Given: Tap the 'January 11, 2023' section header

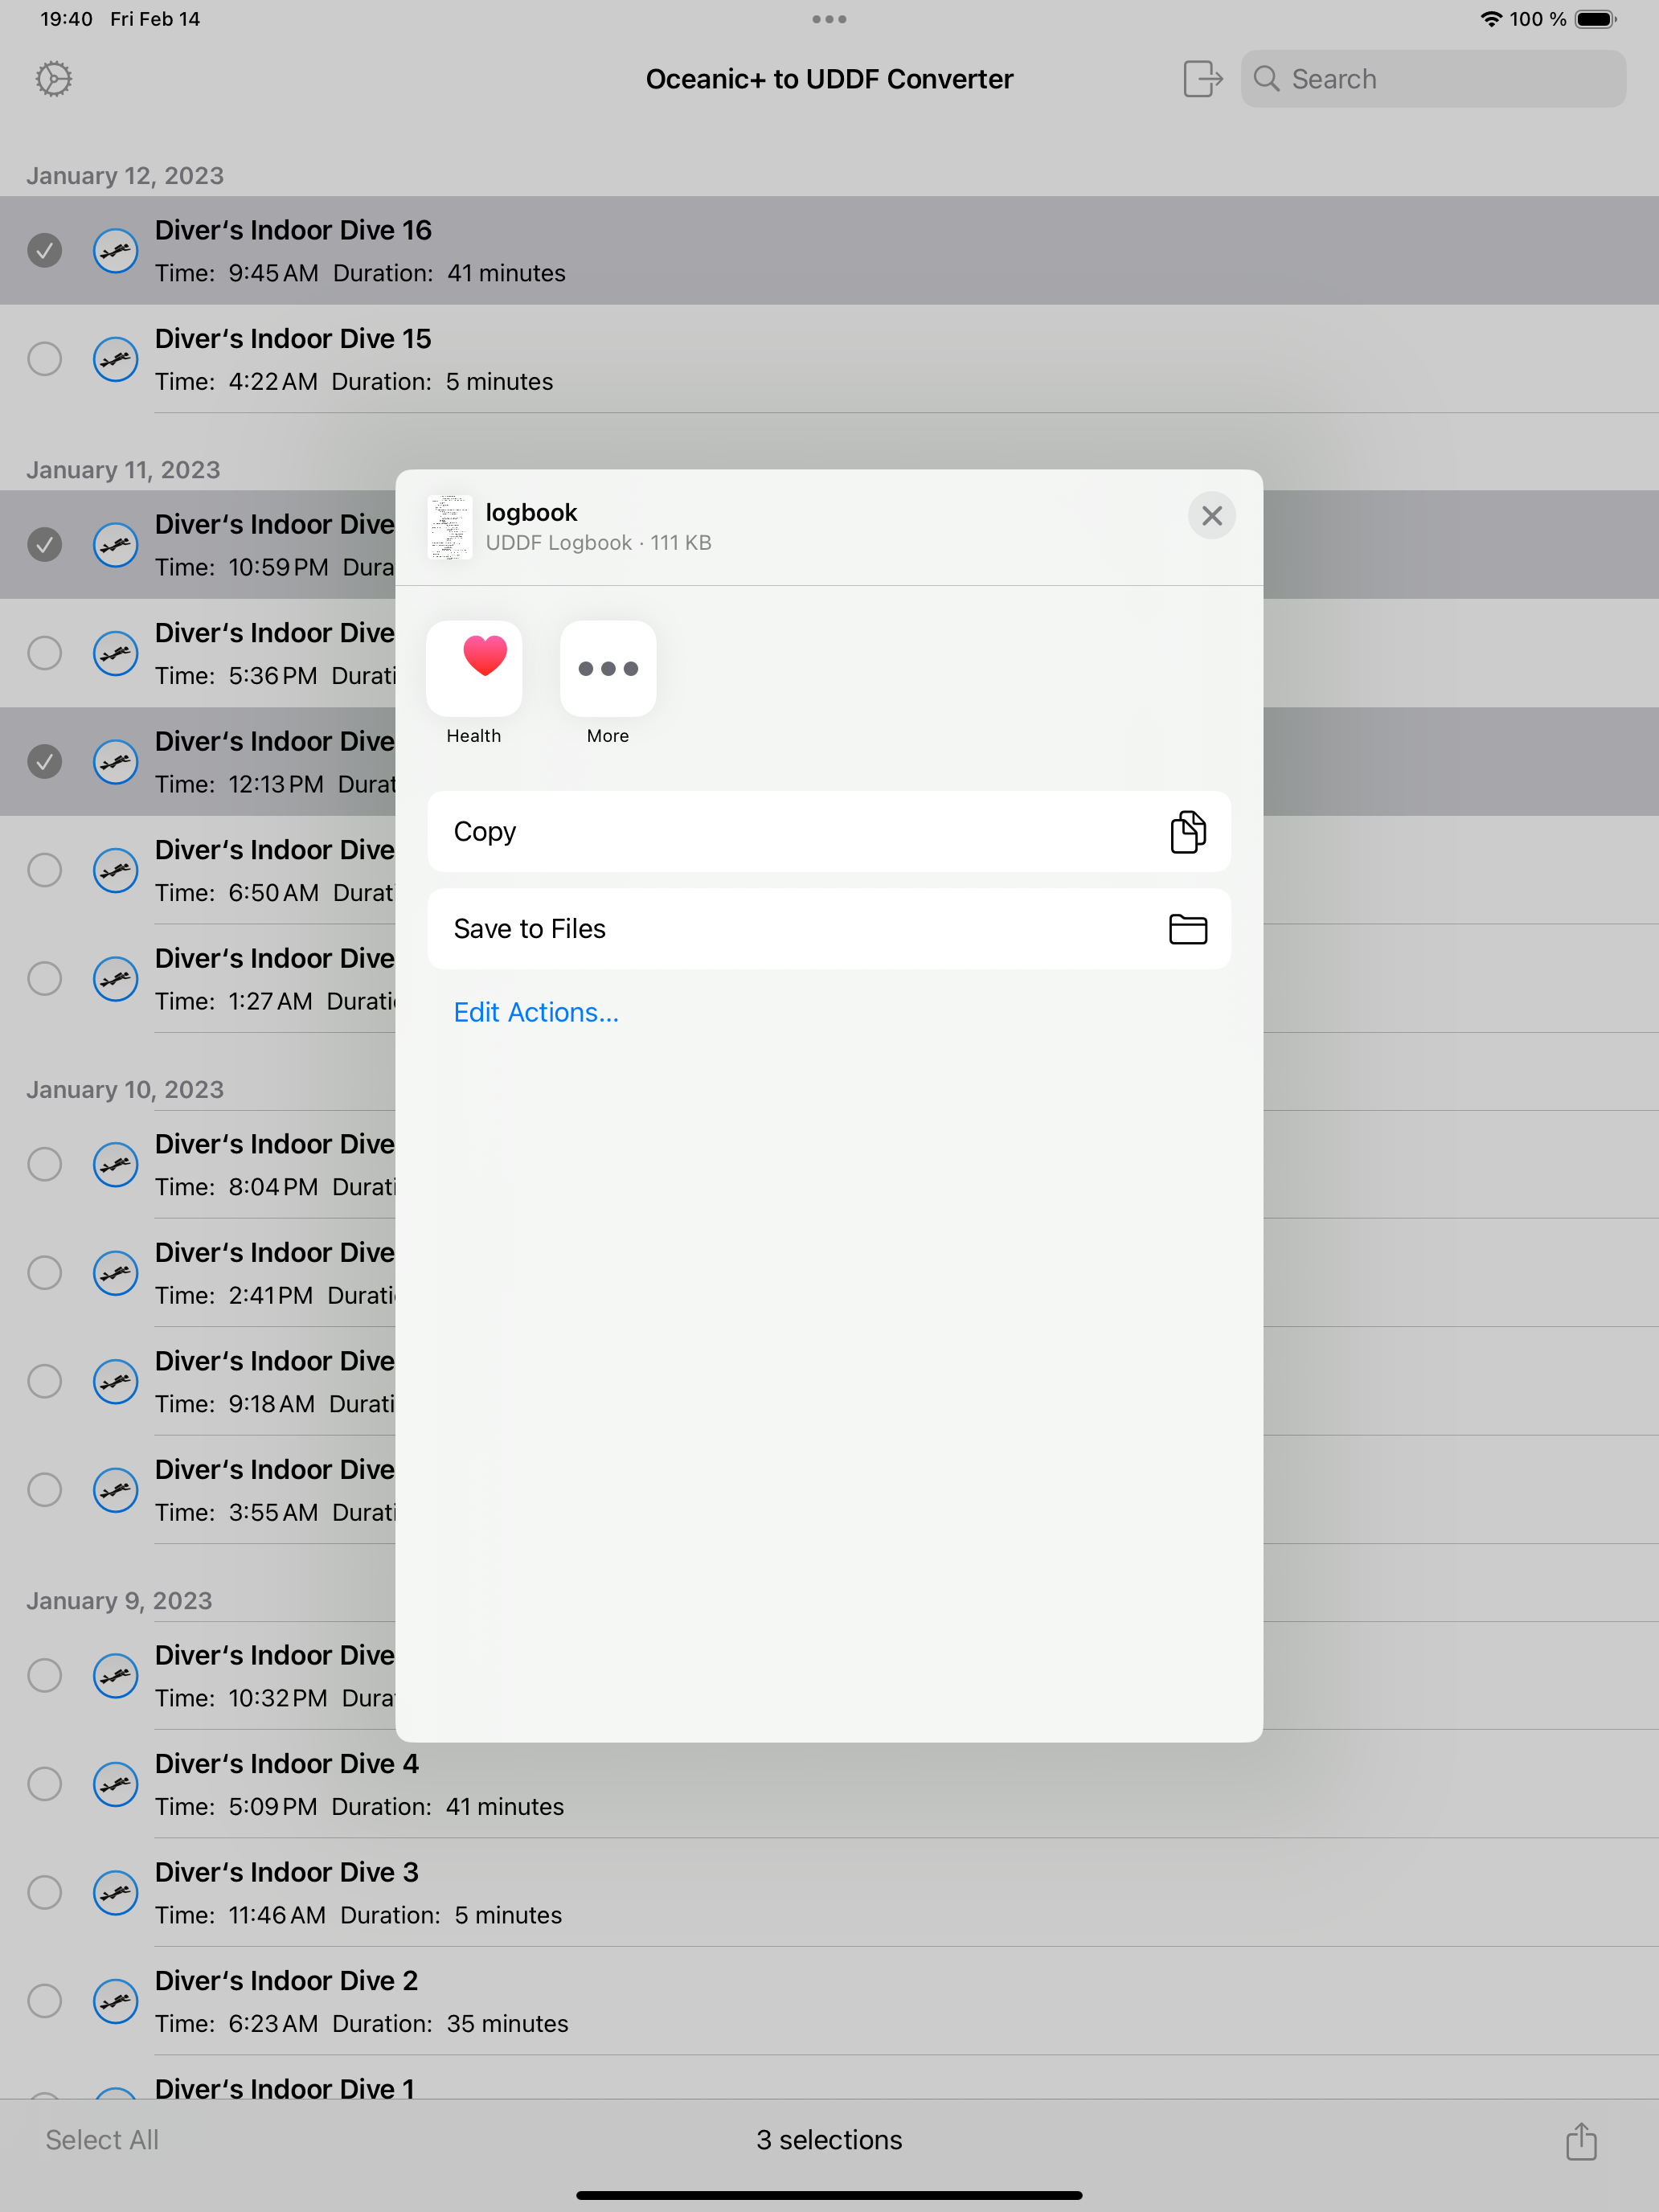Looking at the screenshot, I should click(123, 470).
